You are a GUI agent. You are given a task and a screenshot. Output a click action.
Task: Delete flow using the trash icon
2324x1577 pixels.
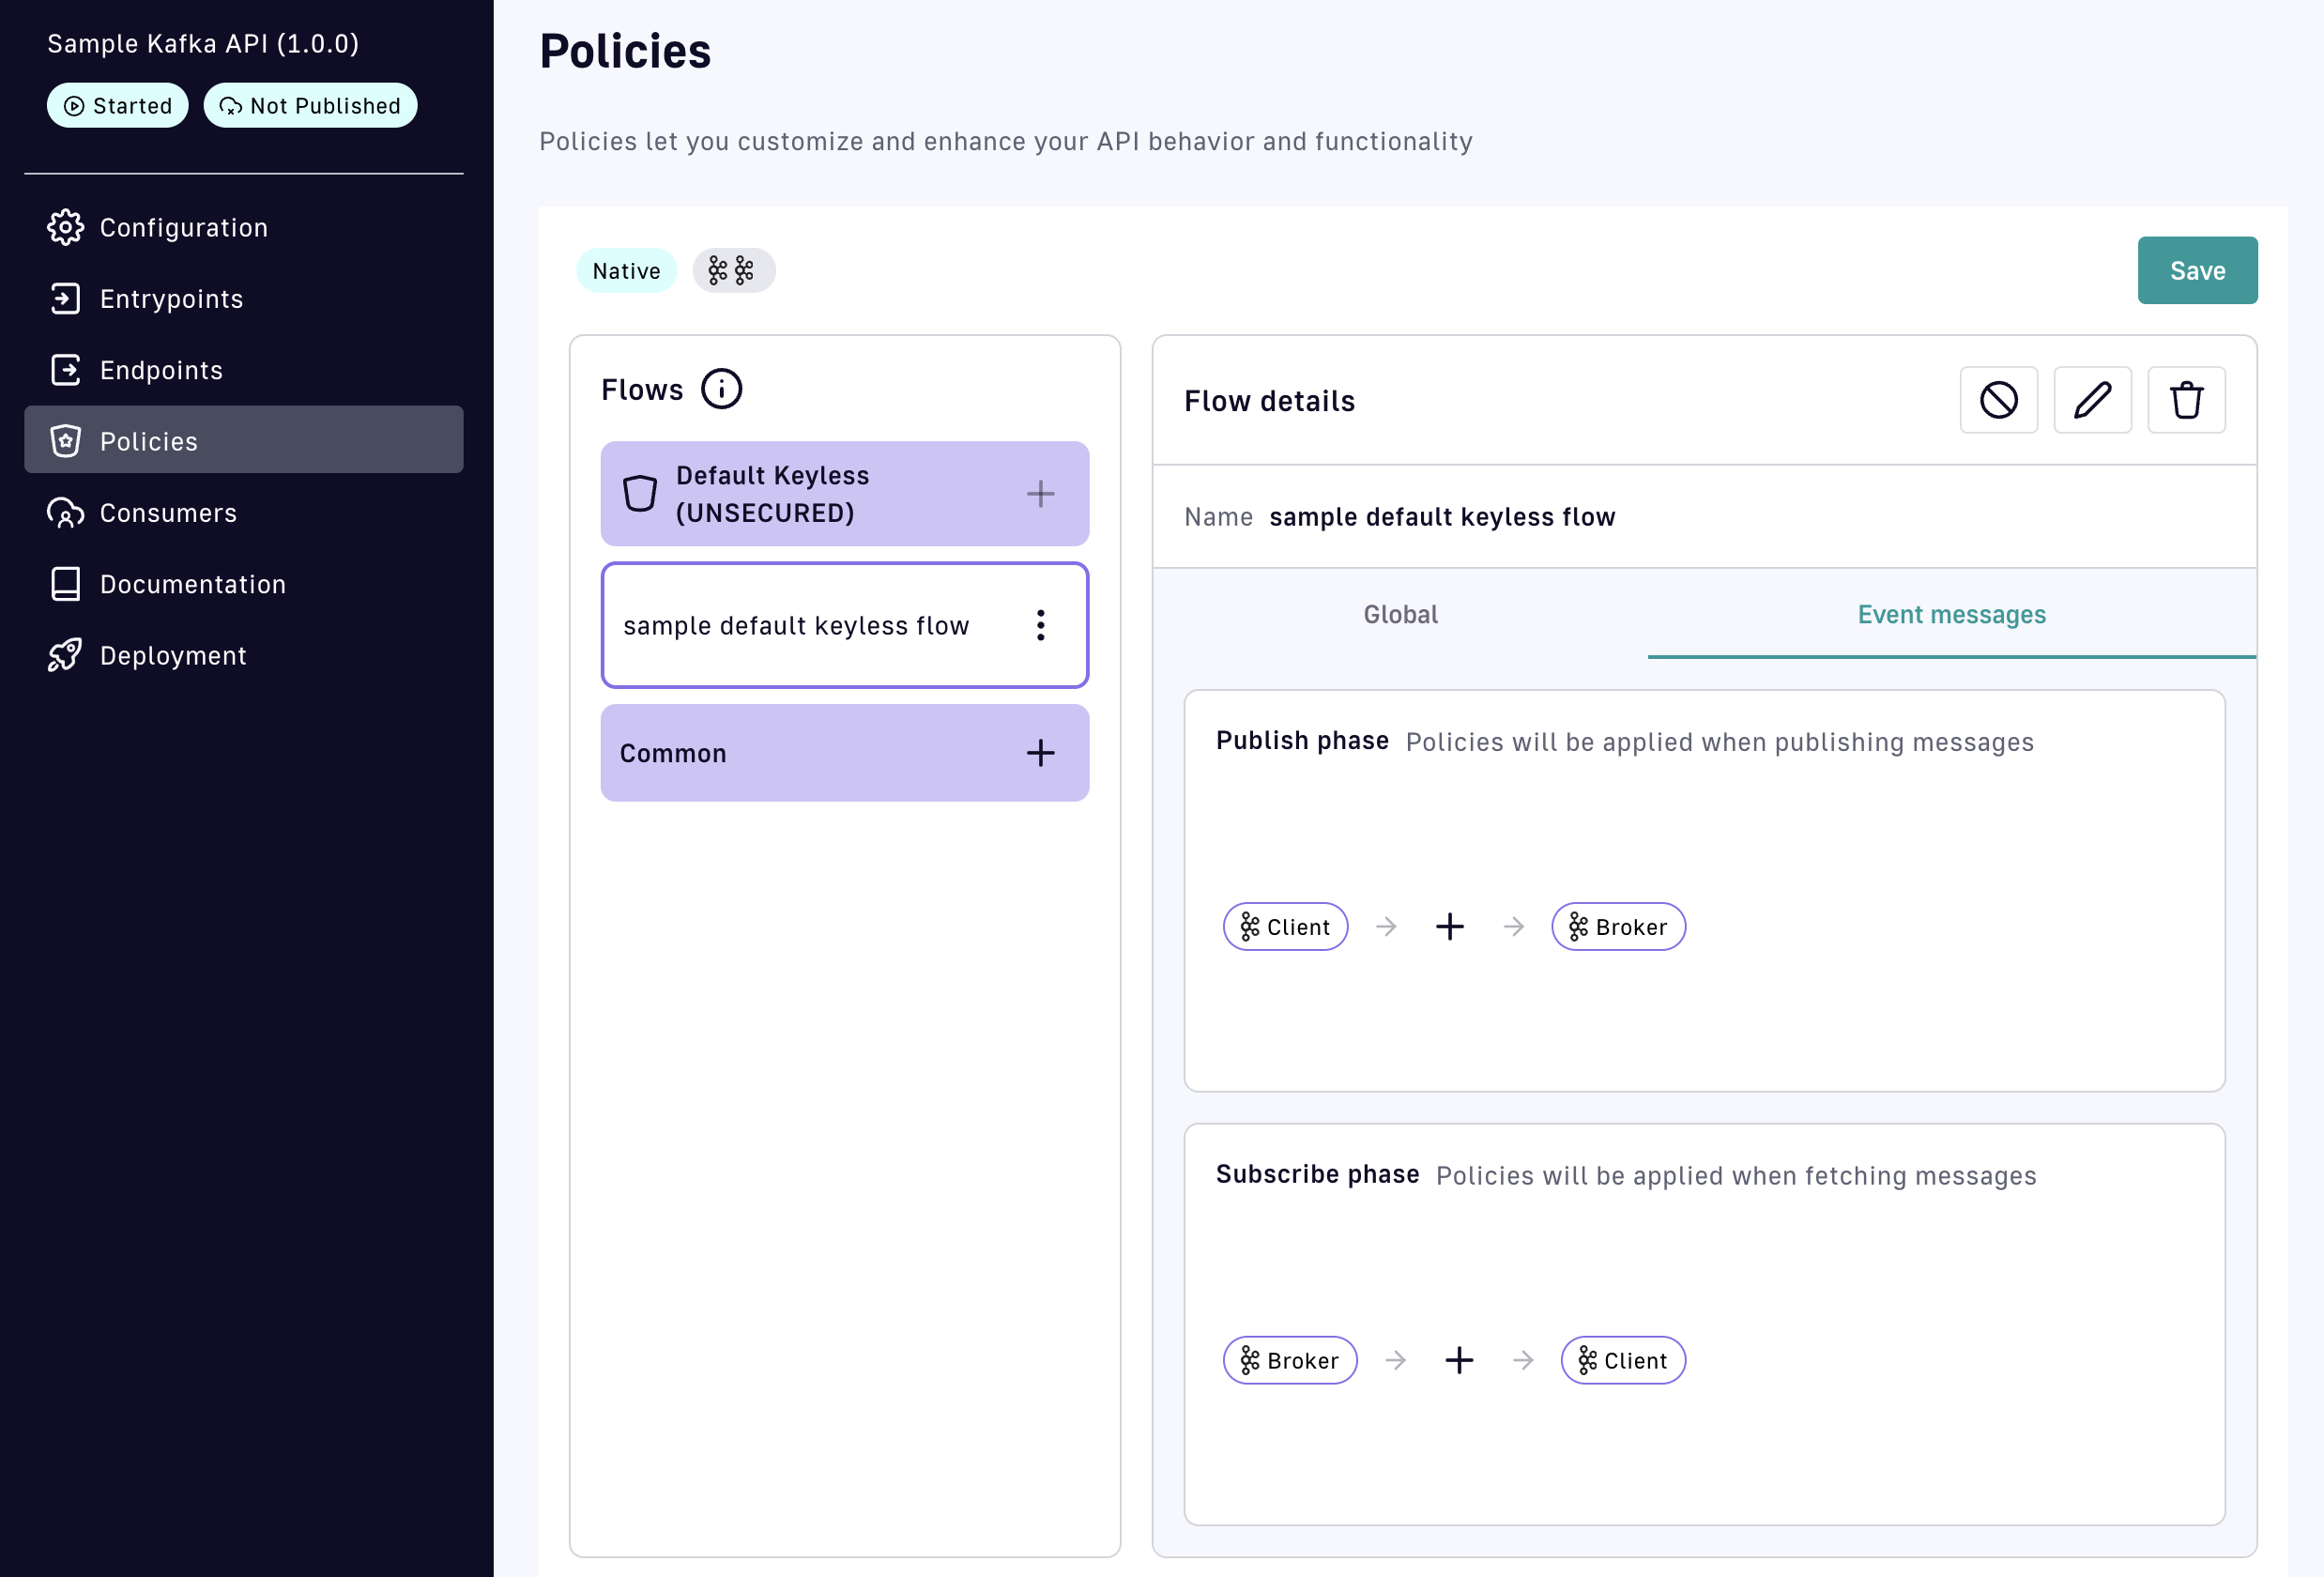2186,400
